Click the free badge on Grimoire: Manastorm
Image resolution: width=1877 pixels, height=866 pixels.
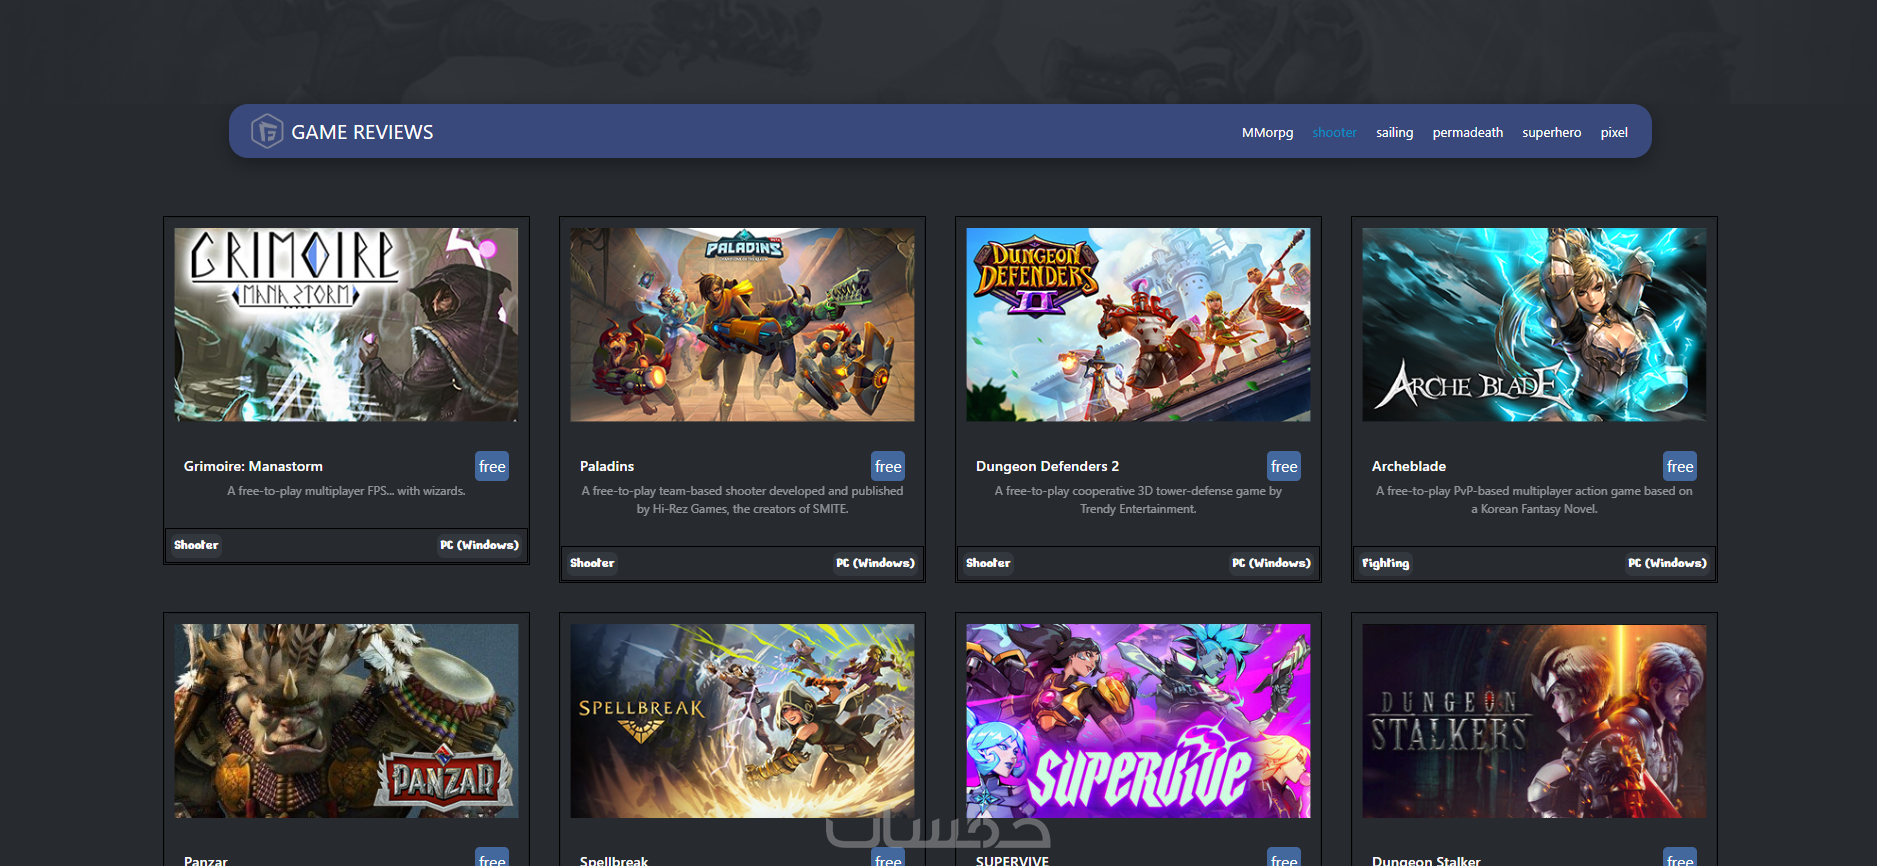[492, 466]
